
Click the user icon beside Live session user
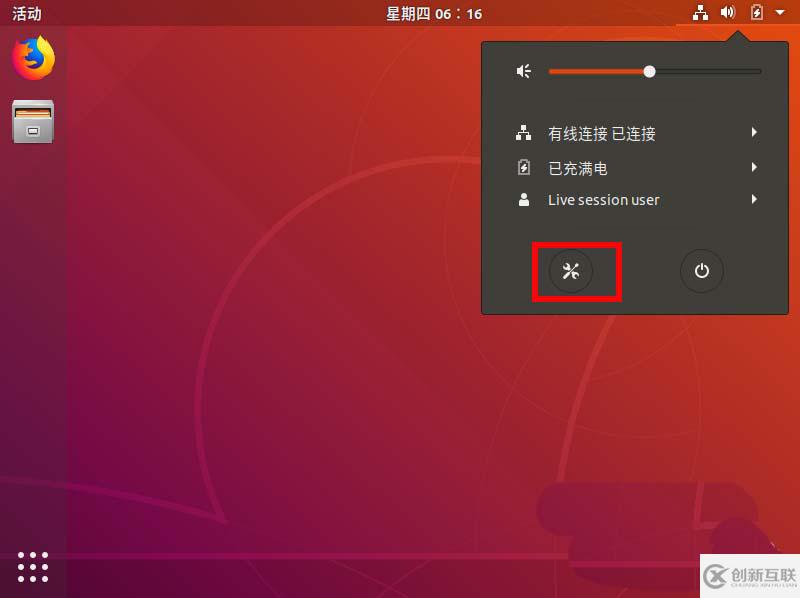[523, 200]
